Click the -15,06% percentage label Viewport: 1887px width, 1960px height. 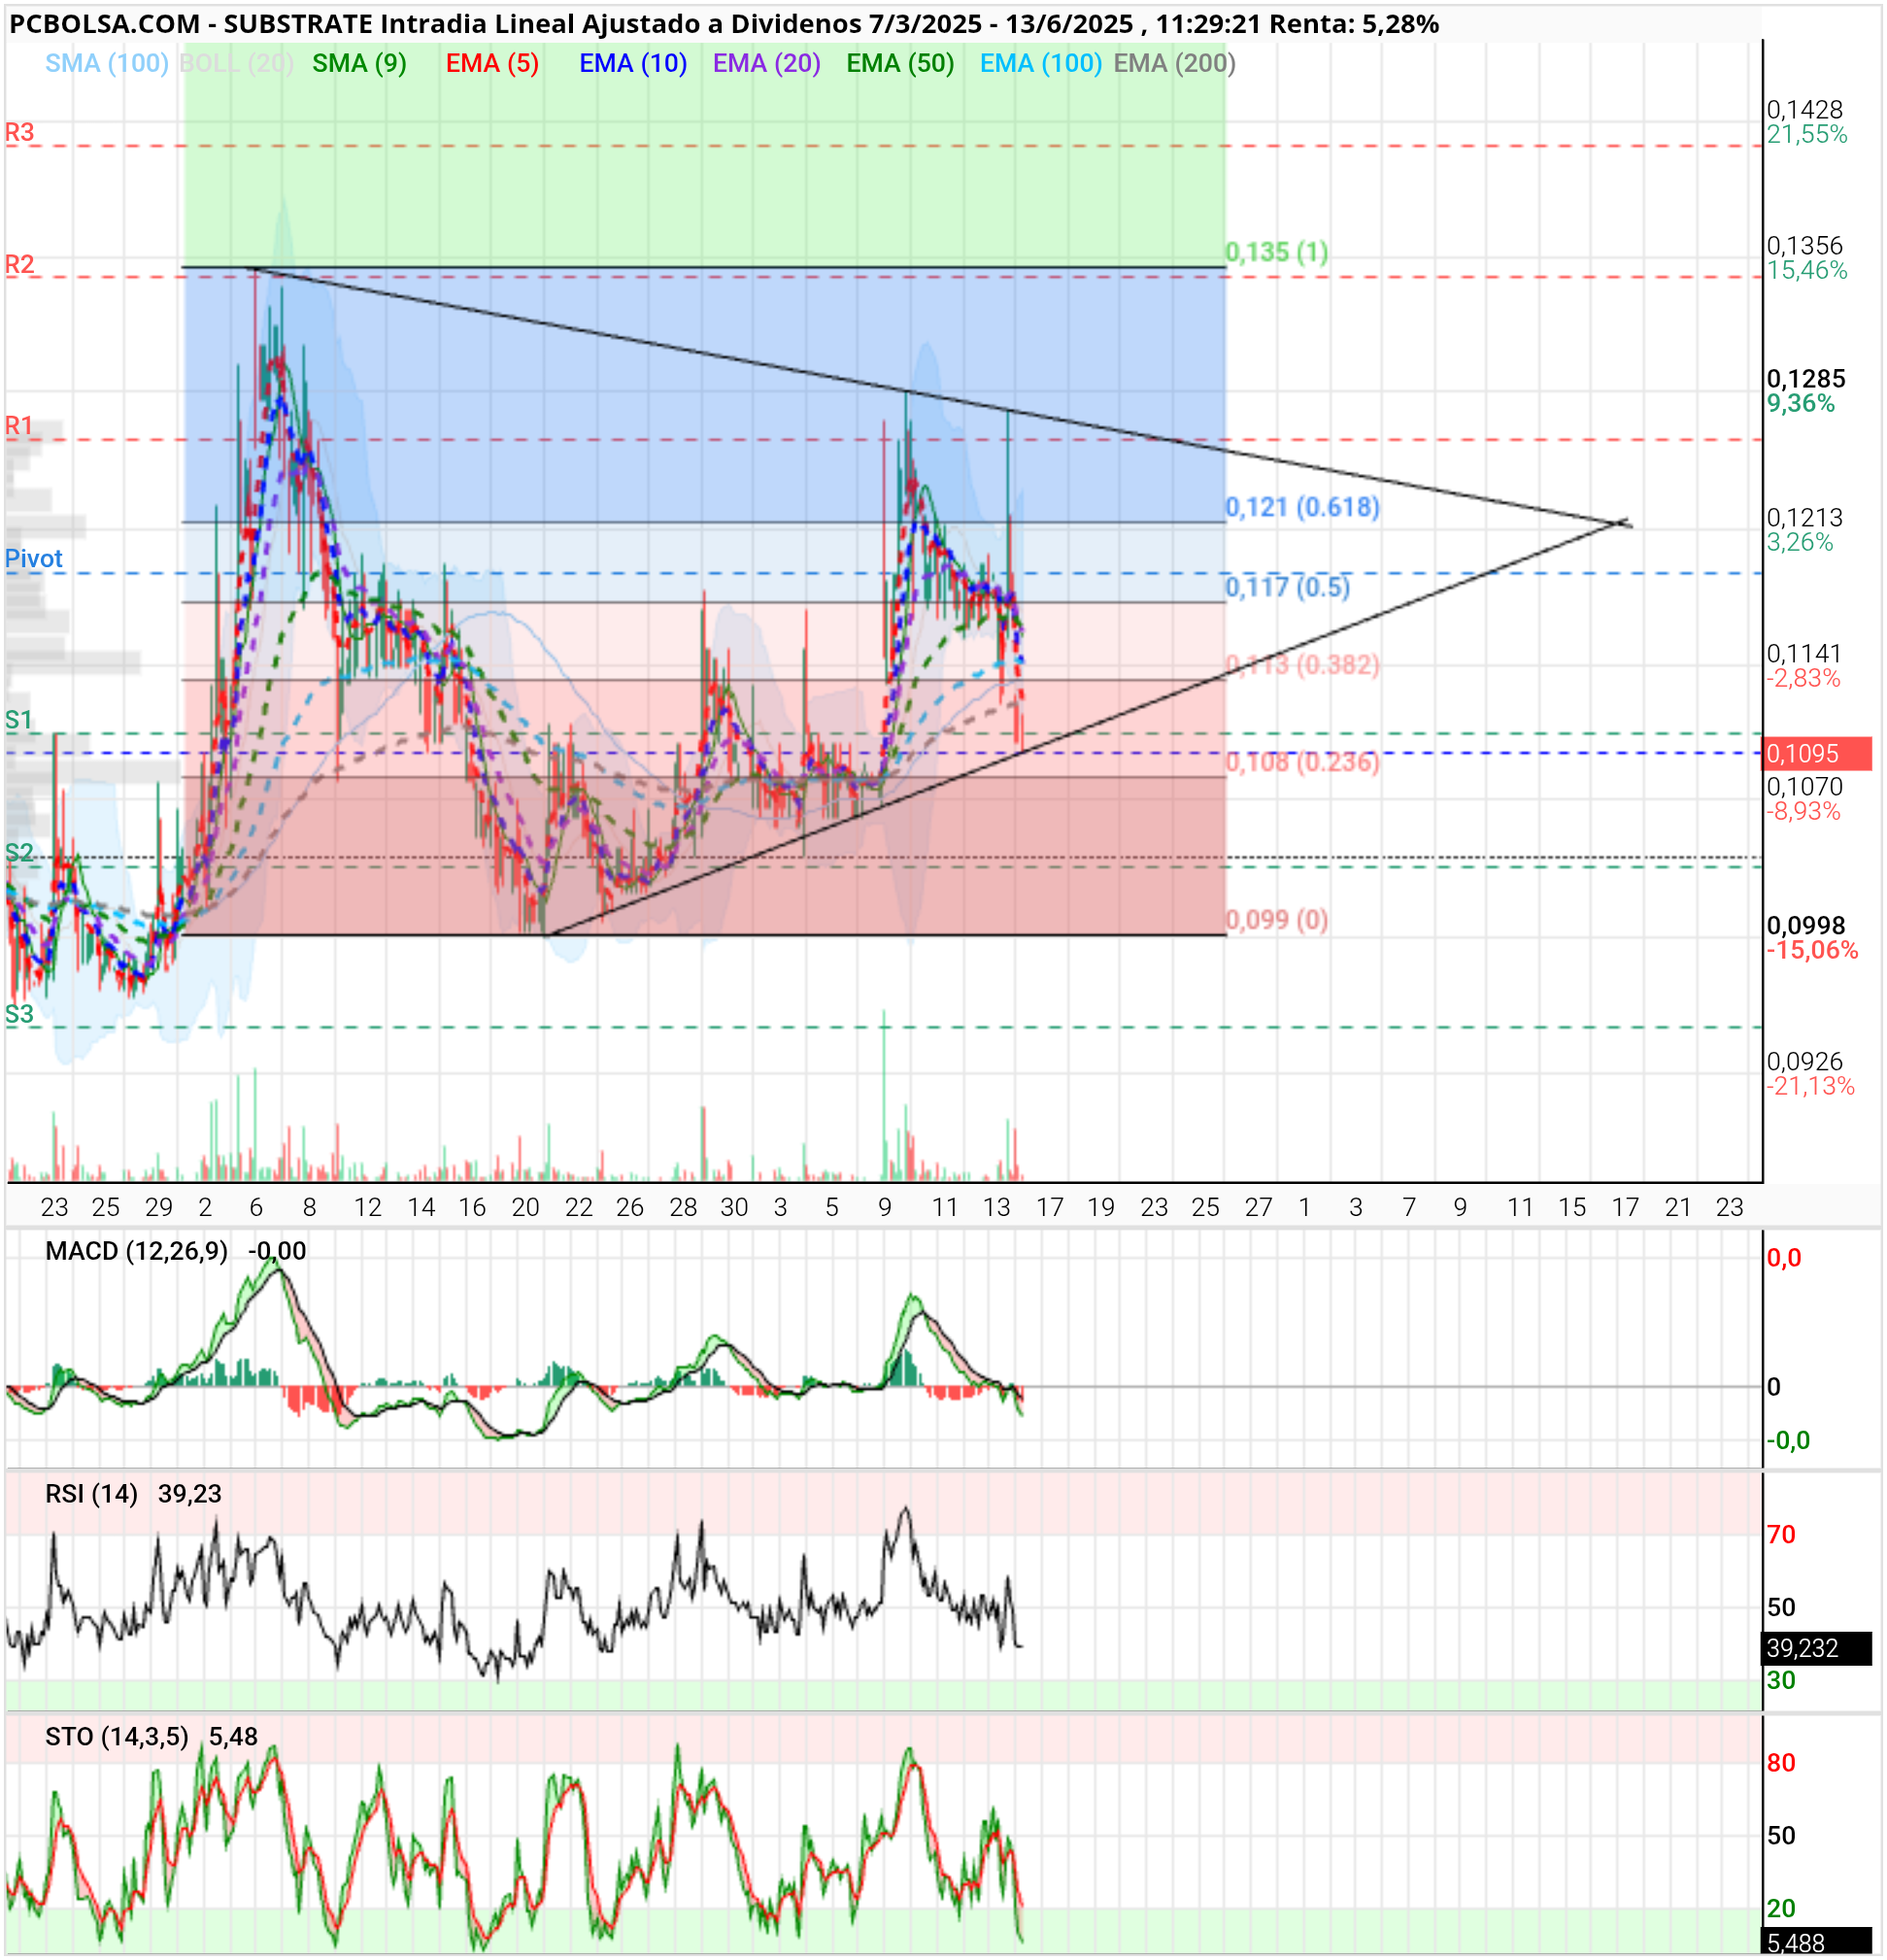(x=1811, y=950)
